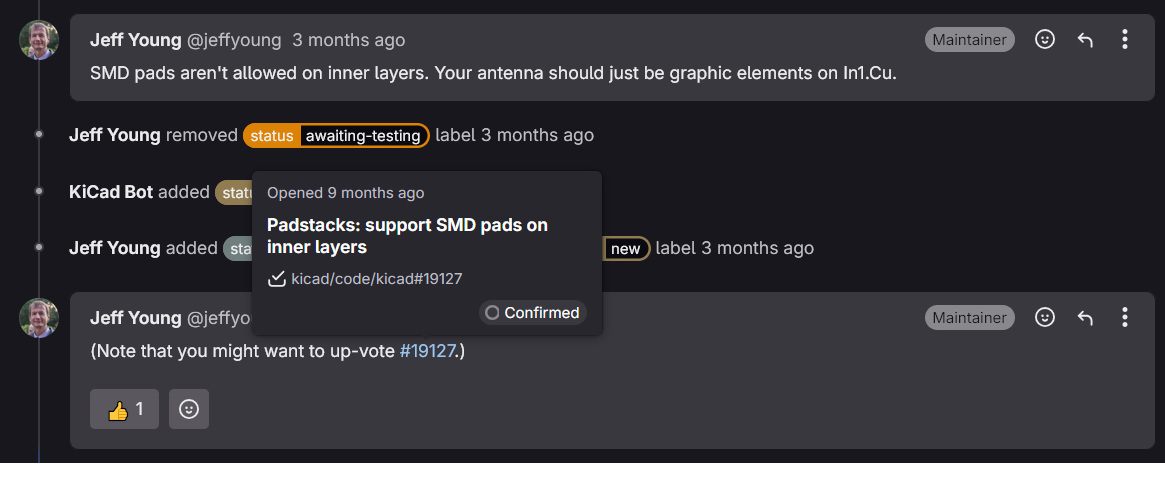Image resolution: width=1165 pixels, height=487 pixels.
Task: Click Jeff Young avatar on first comment
Action: click(x=39, y=40)
